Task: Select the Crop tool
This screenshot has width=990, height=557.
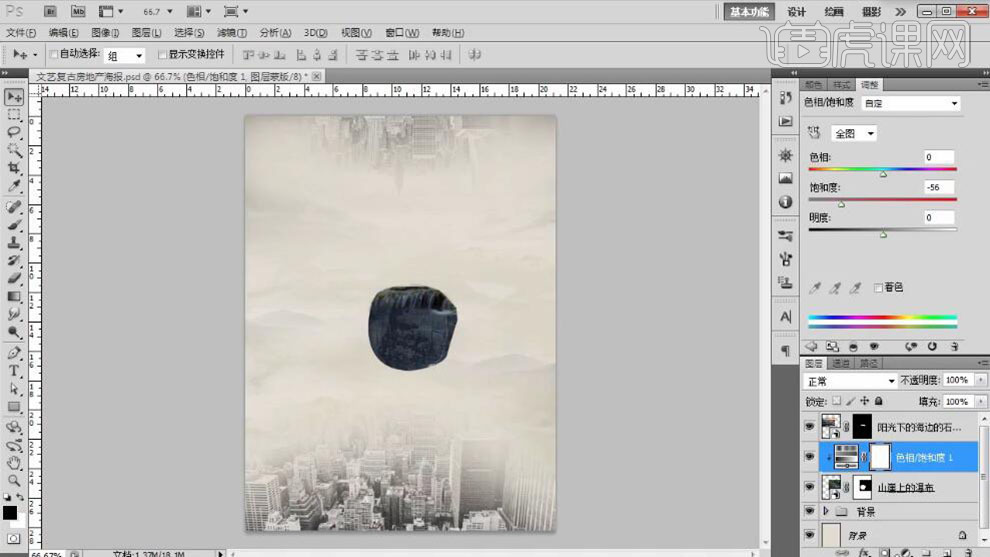Action: pos(14,168)
